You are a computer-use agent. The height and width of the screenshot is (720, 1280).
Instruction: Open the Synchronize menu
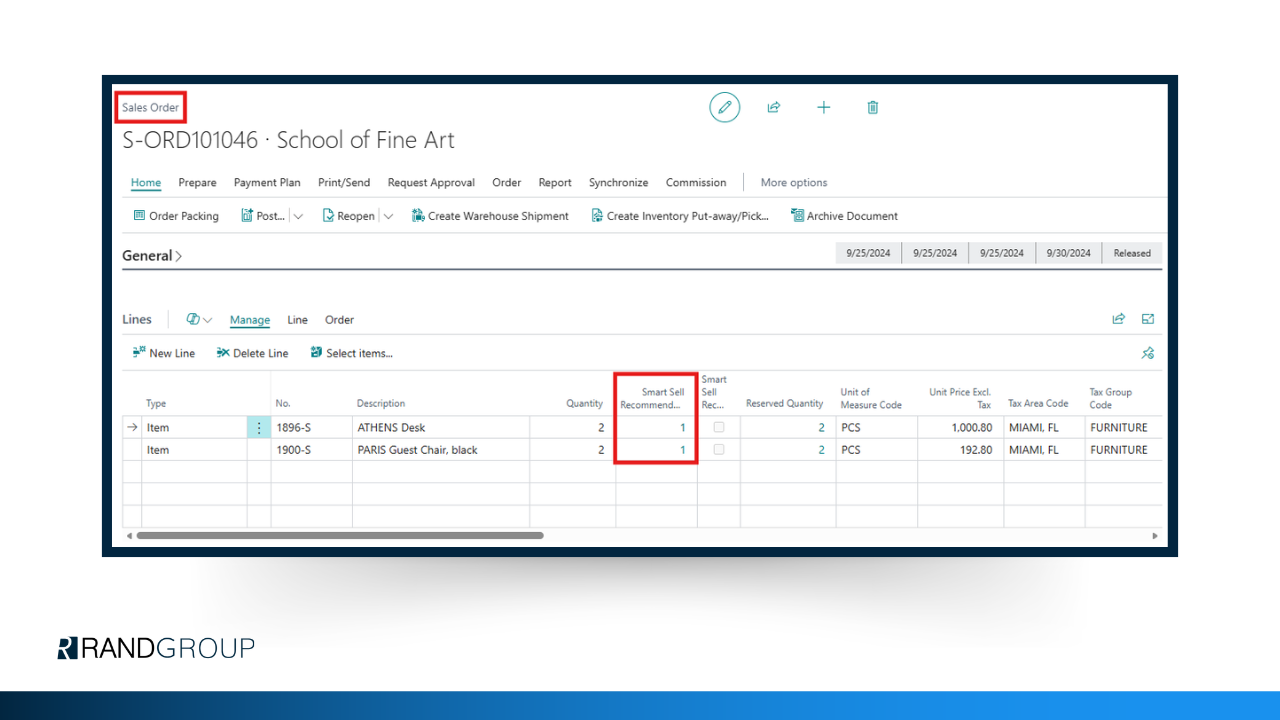pyautogui.click(x=618, y=183)
